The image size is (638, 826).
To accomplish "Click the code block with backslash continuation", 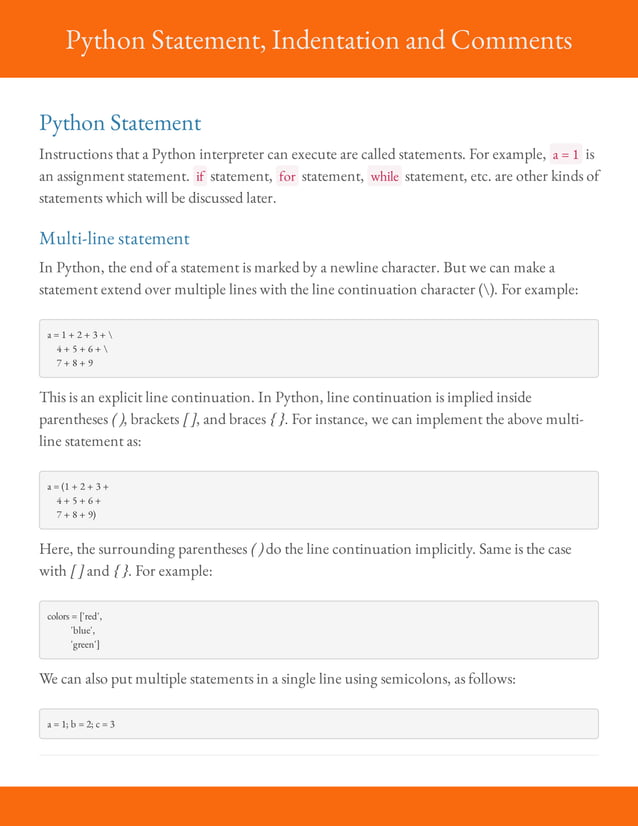I will pyautogui.click(x=318, y=348).
